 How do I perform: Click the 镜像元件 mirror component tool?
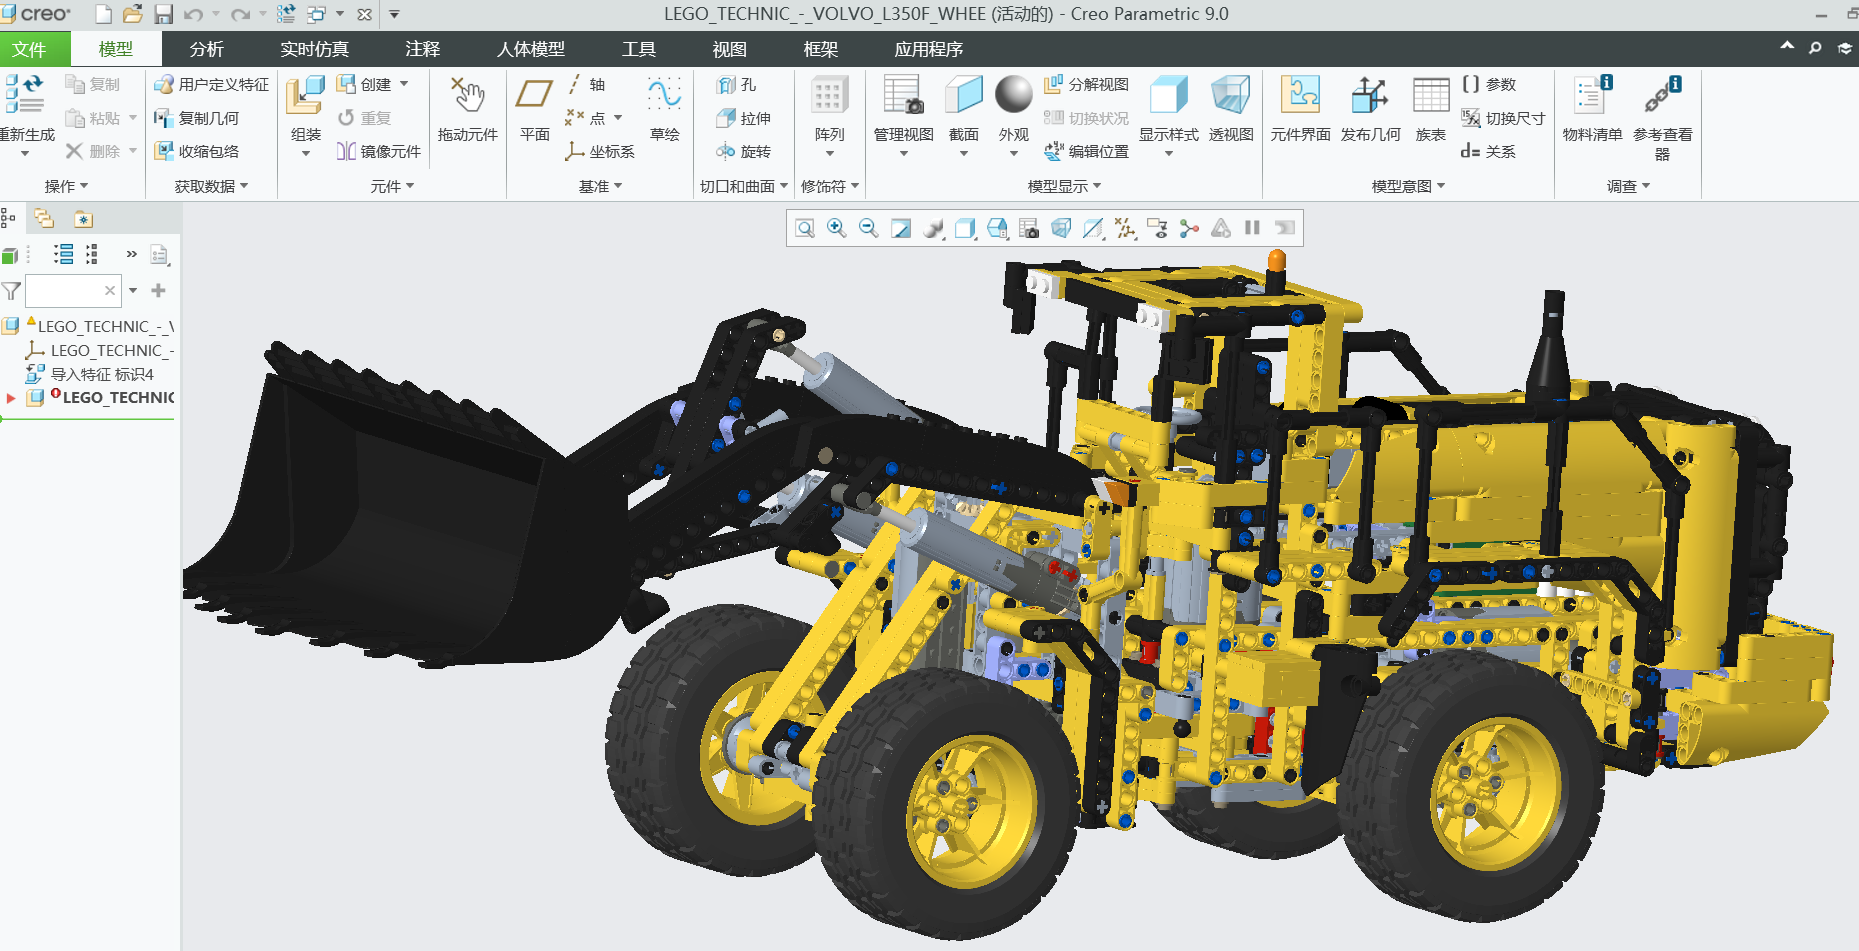(x=378, y=151)
